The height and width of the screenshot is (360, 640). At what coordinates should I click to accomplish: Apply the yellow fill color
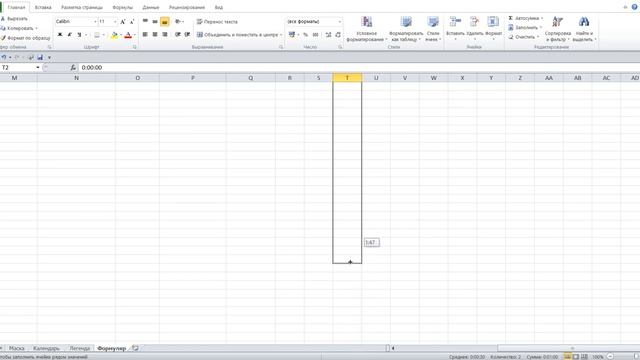(x=114, y=35)
